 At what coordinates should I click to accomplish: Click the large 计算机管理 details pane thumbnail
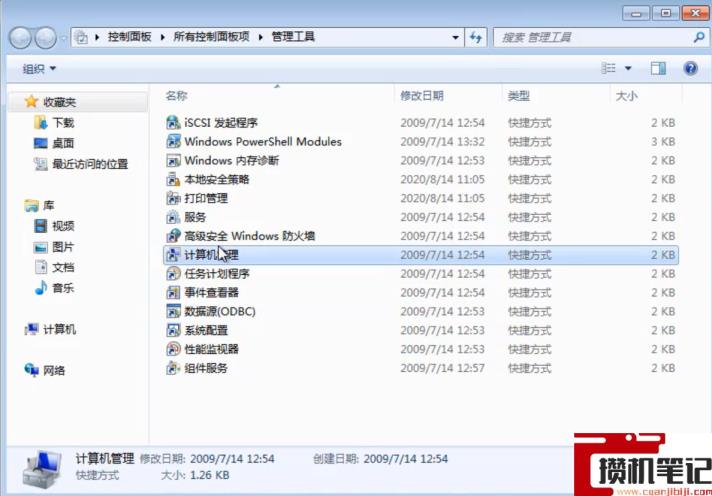[x=42, y=468]
